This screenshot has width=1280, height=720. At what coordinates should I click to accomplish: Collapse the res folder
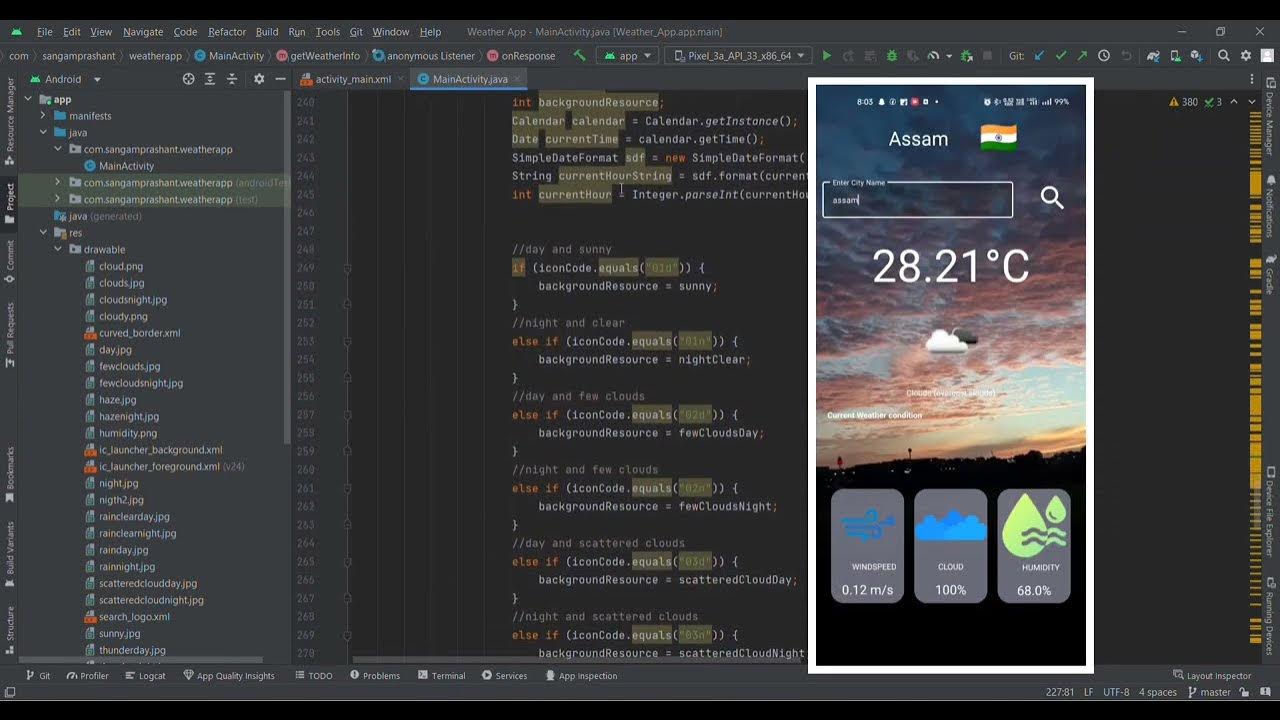(44, 233)
